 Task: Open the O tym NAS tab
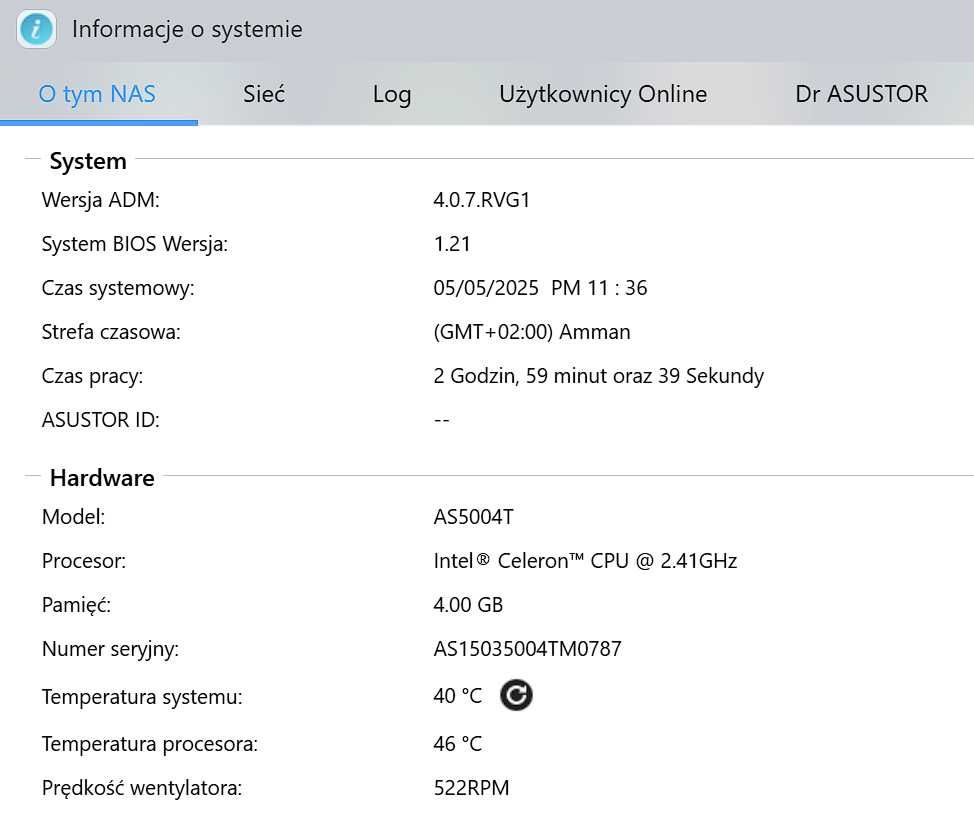pyautogui.click(x=97, y=94)
